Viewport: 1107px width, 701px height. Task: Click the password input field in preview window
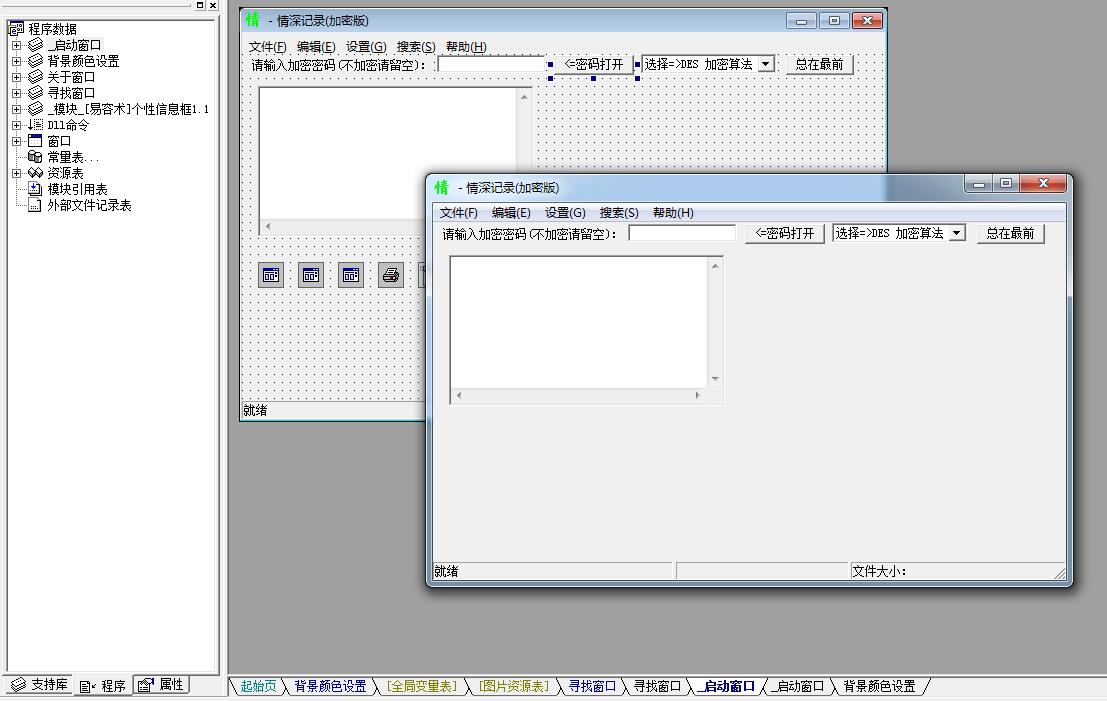click(x=682, y=233)
